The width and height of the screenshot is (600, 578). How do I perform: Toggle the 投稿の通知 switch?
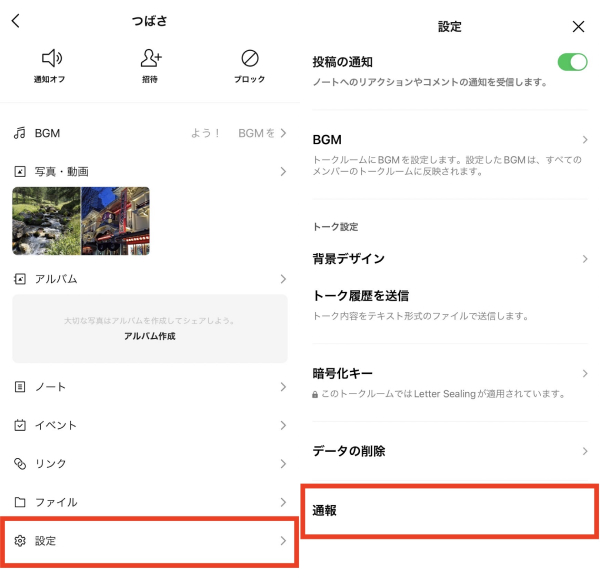572,62
